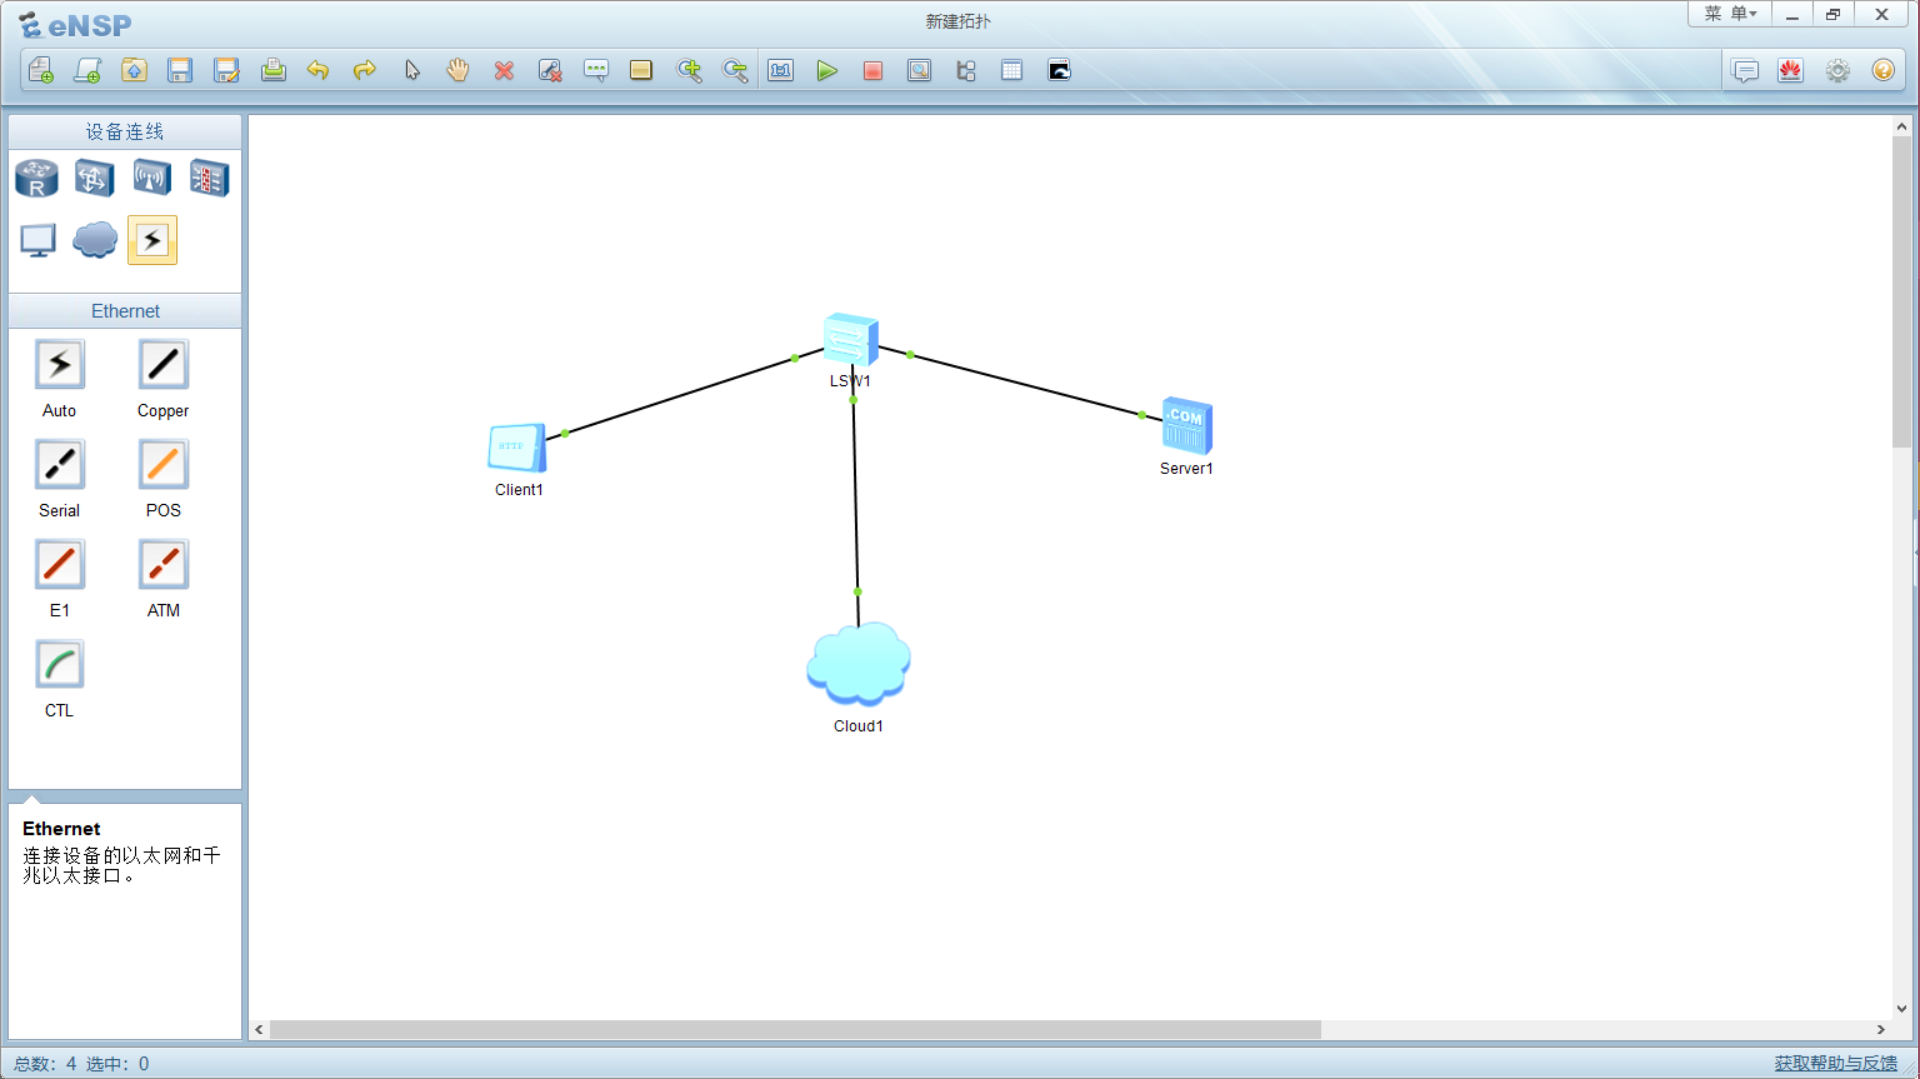Save the current topology
The width and height of the screenshot is (1920, 1079).
180,71
